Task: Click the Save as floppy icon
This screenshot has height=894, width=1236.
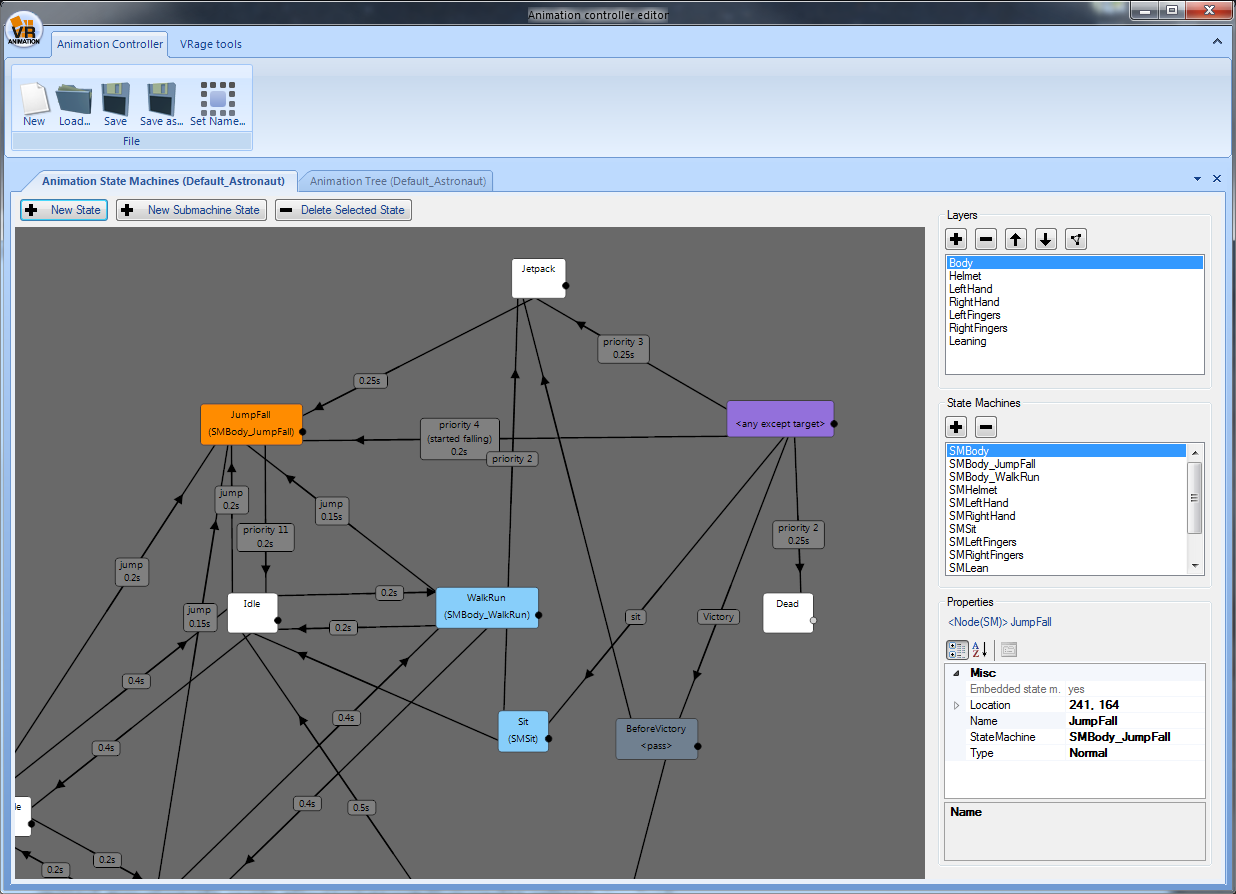Action: coord(161,100)
